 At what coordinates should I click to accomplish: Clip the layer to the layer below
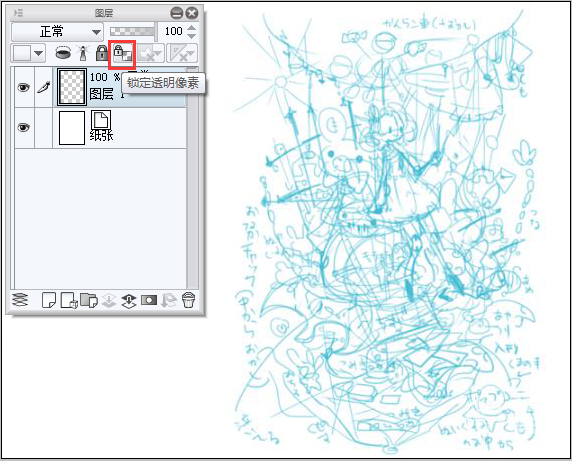63,53
